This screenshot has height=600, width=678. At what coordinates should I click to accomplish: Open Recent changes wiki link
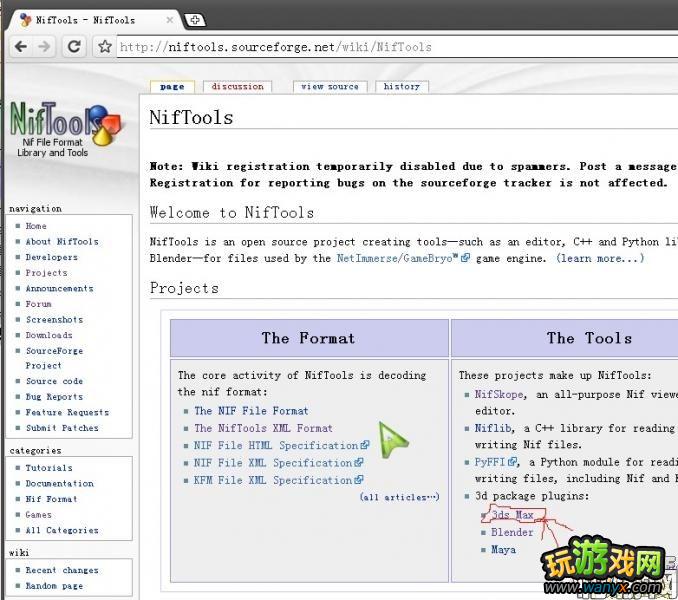pyautogui.click(x=62, y=570)
